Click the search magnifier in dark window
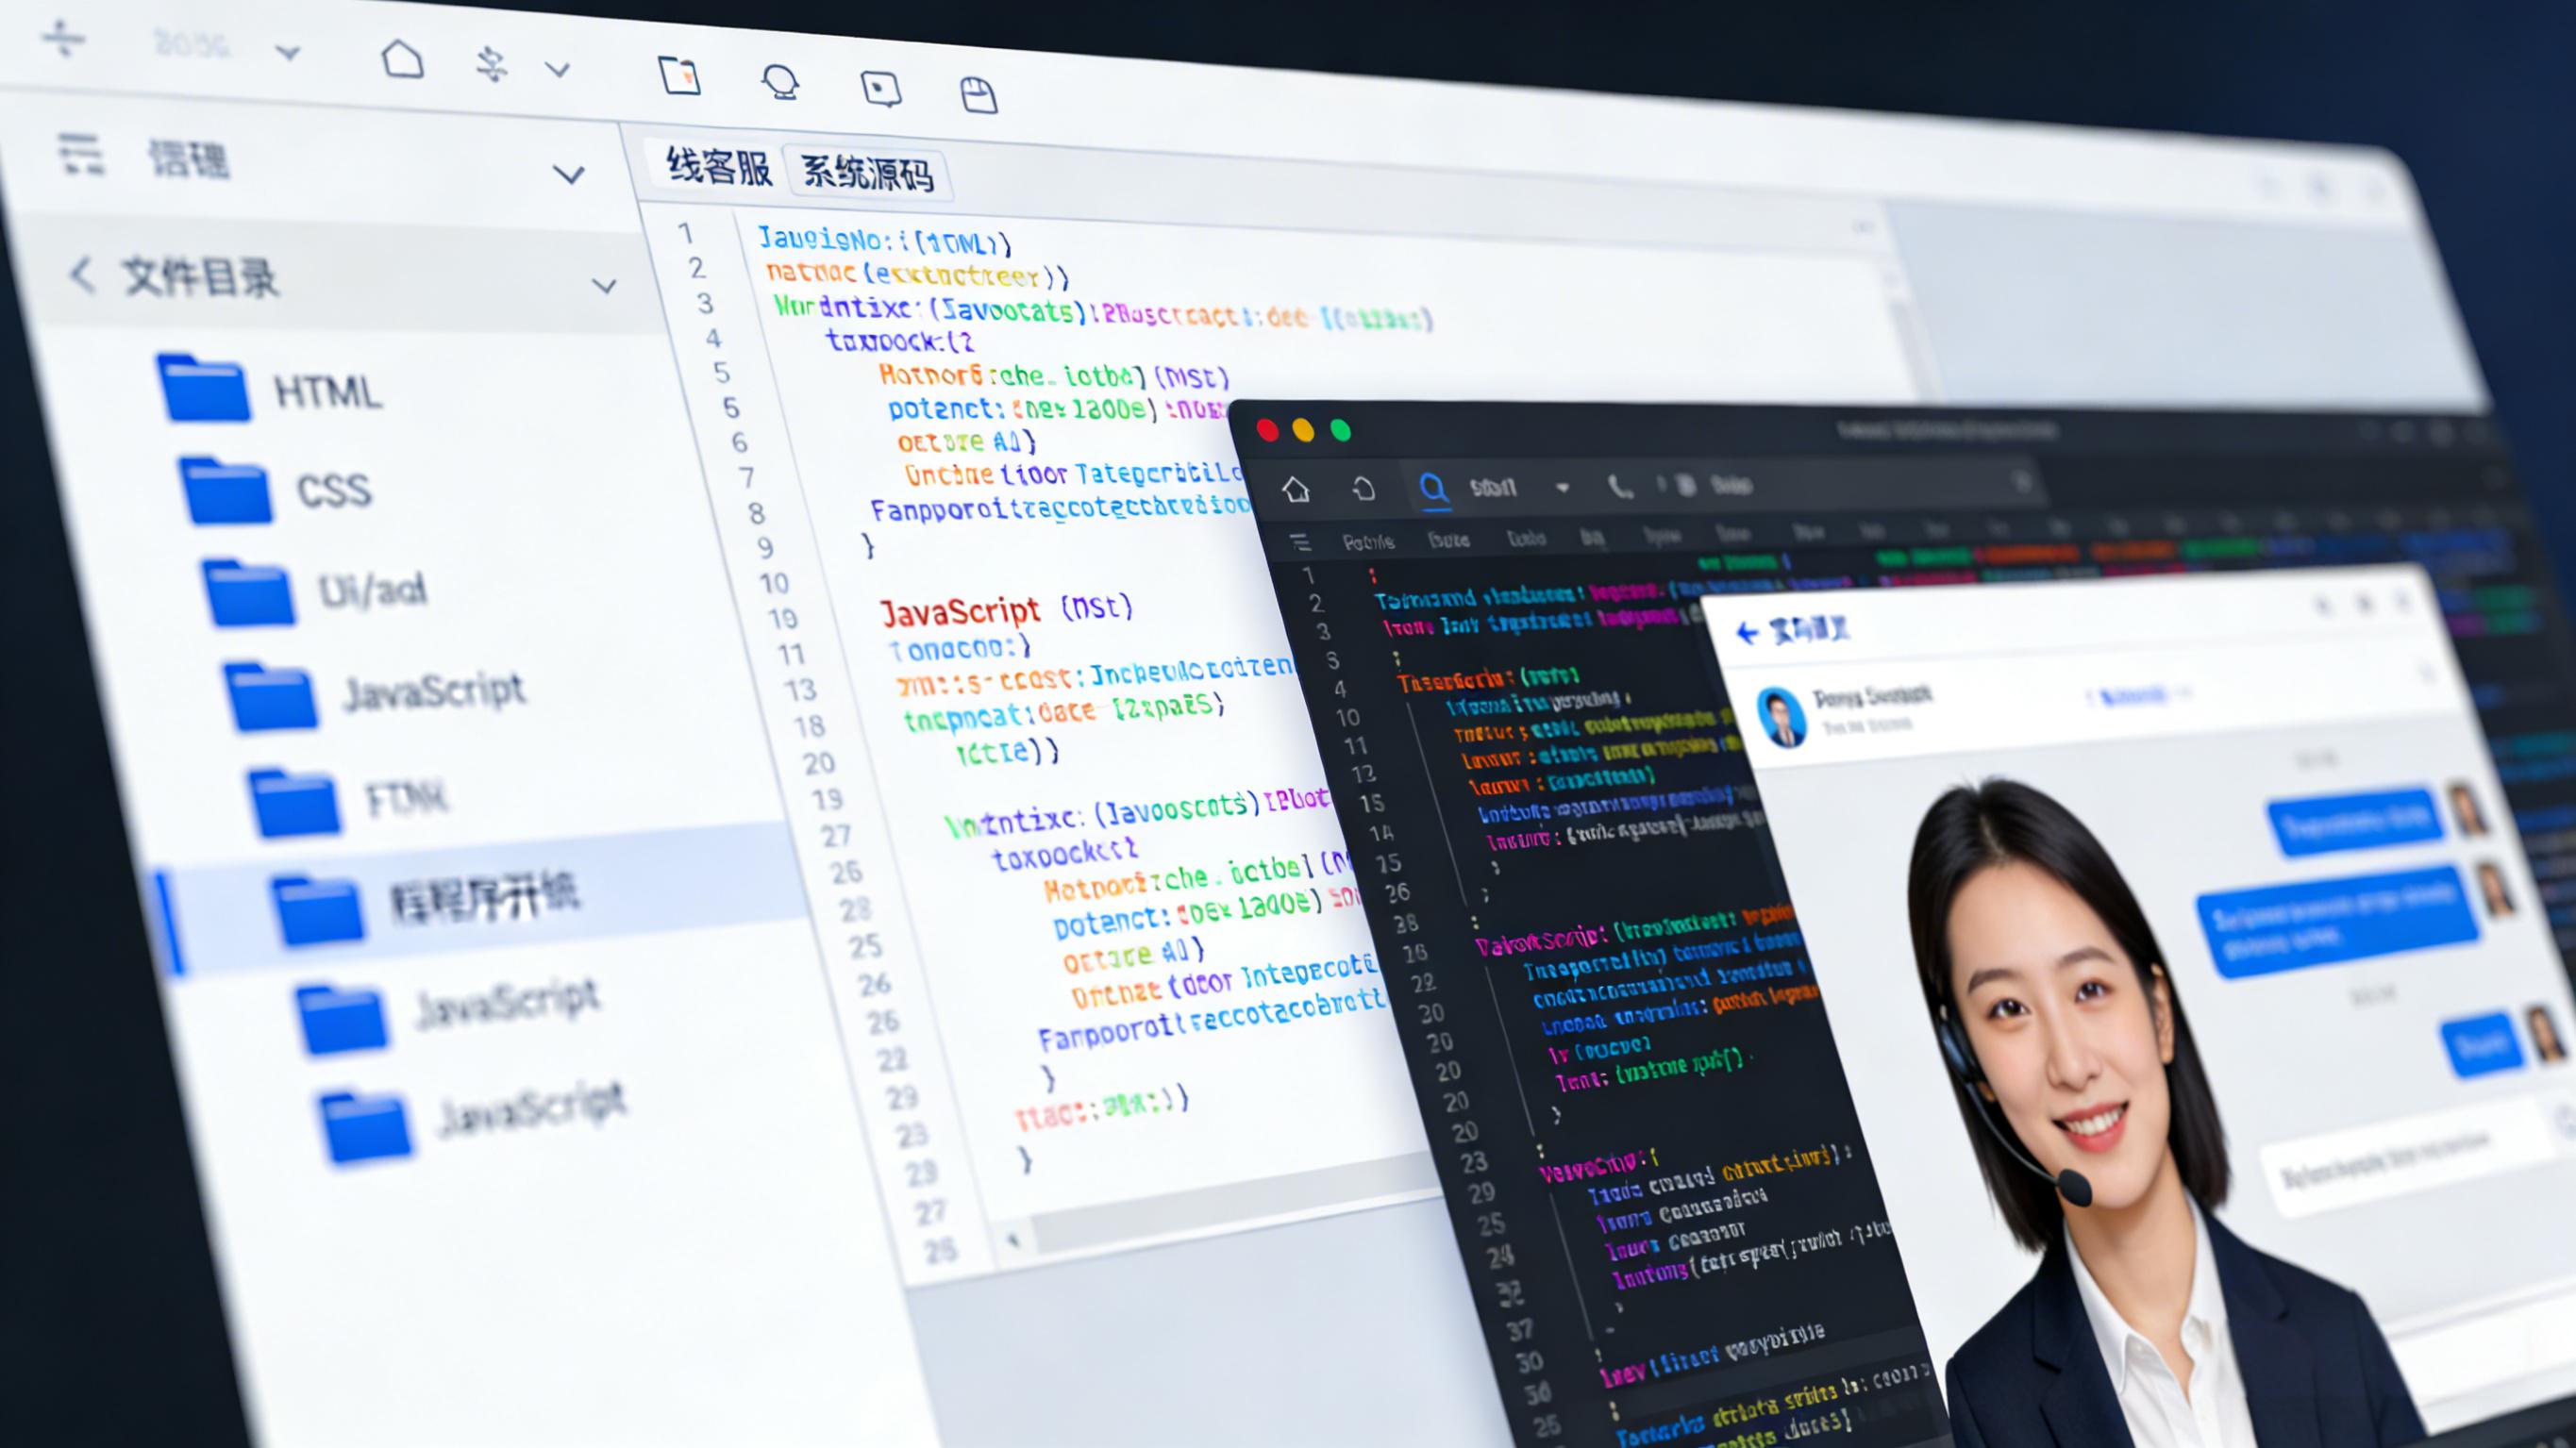 1433,488
